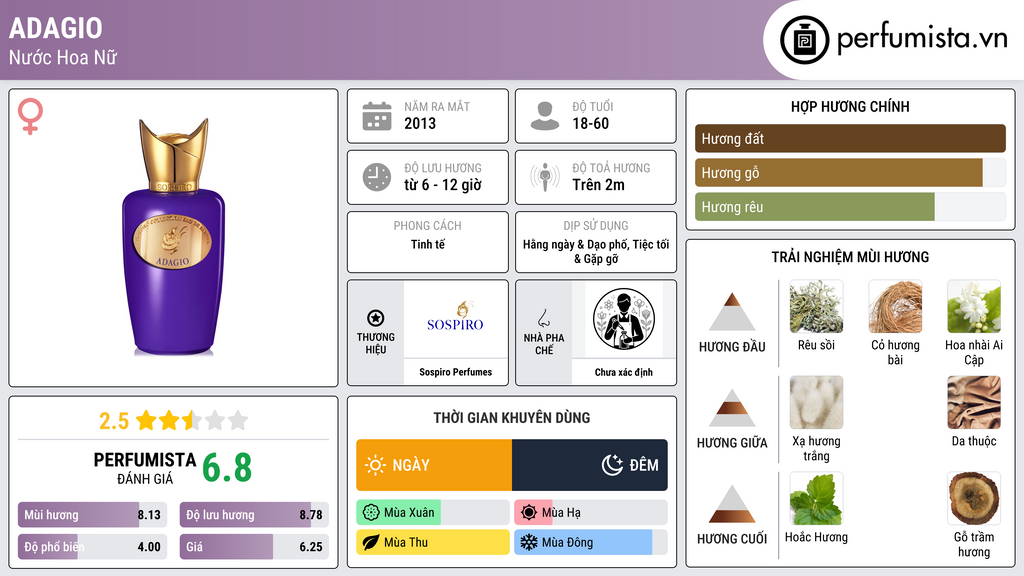Select the Đêm nighttime segment
The image size is (1024, 576).
tap(590, 465)
